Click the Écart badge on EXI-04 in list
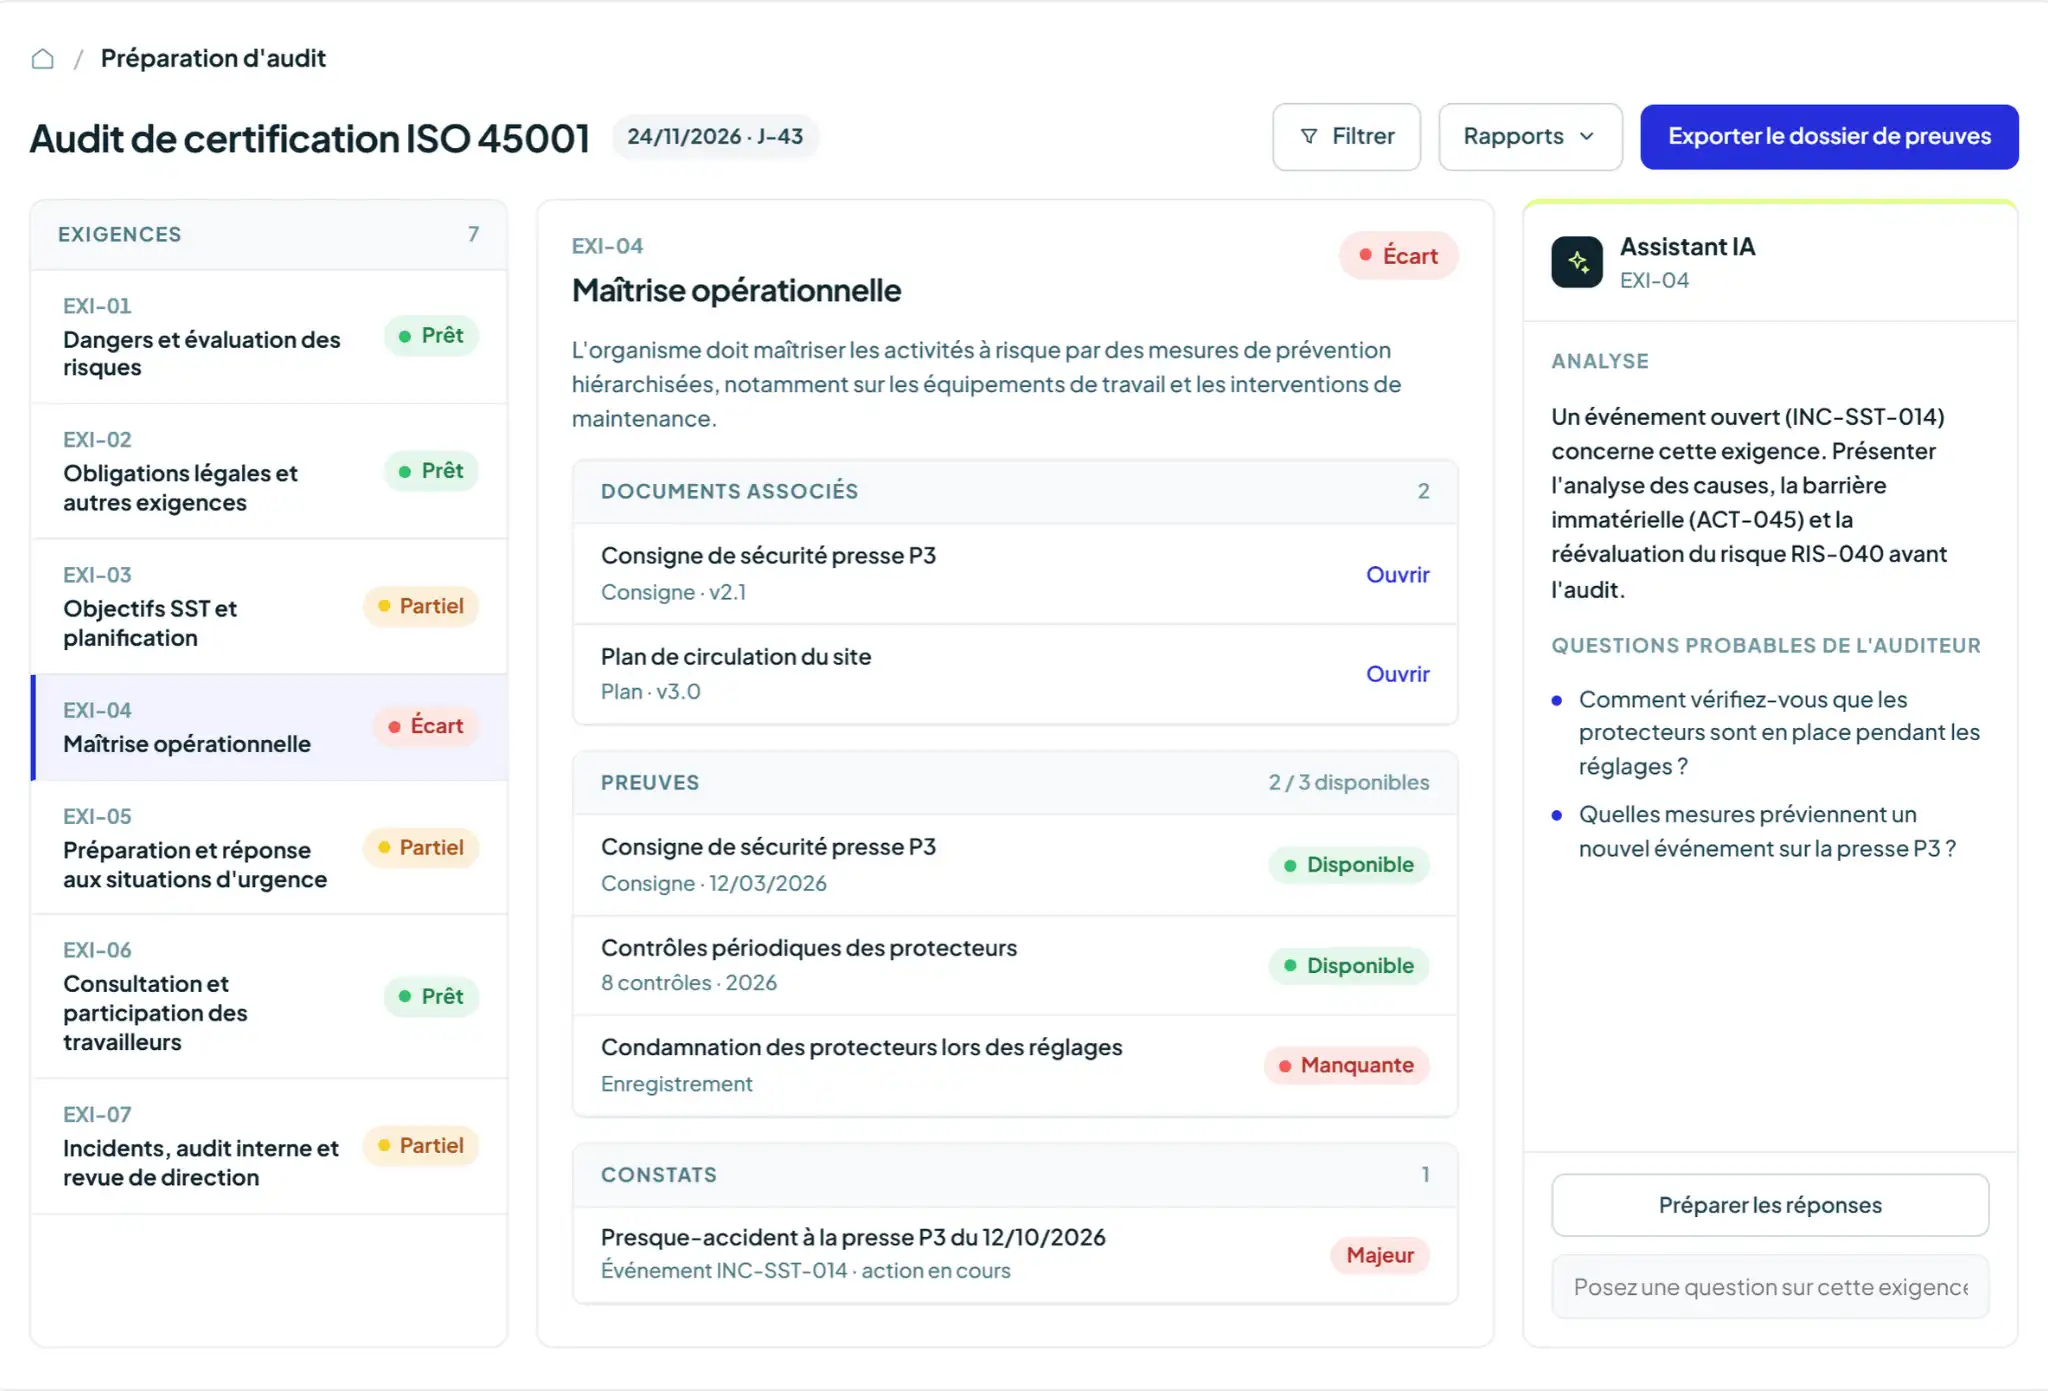The image size is (2048, 1391). [426, 727]
